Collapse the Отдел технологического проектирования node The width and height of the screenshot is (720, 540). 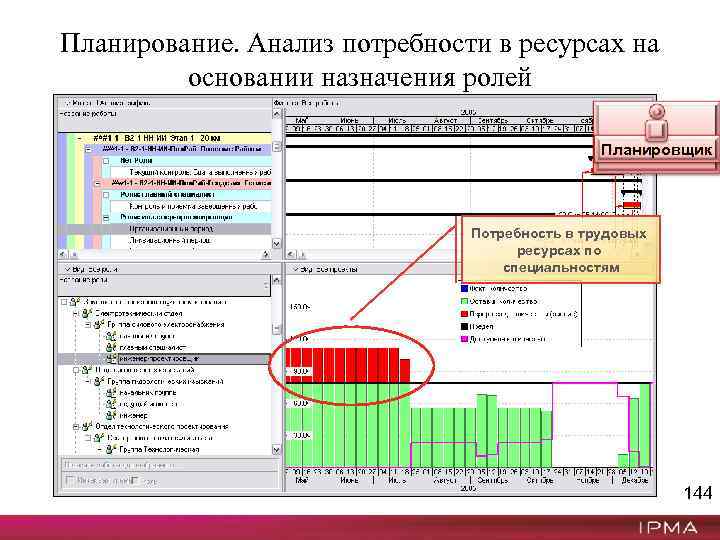(76, 427)
